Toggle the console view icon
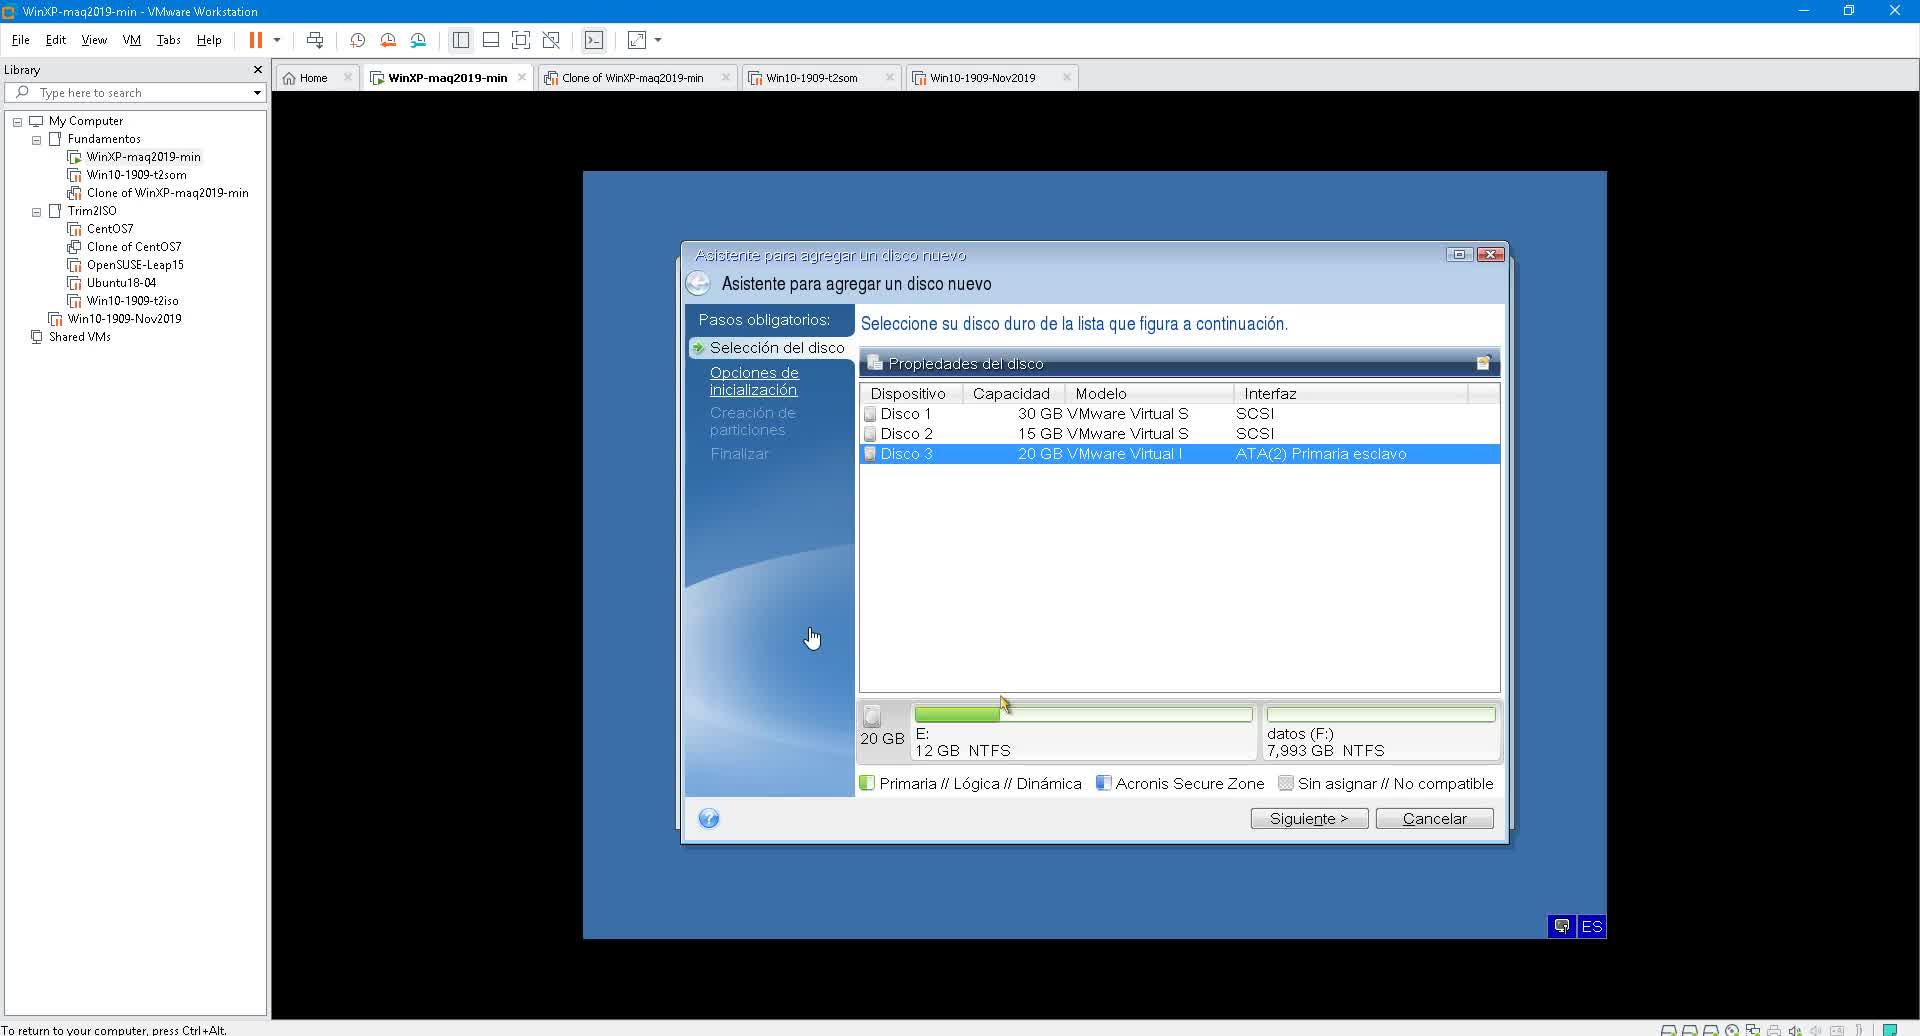 point(594,40)
